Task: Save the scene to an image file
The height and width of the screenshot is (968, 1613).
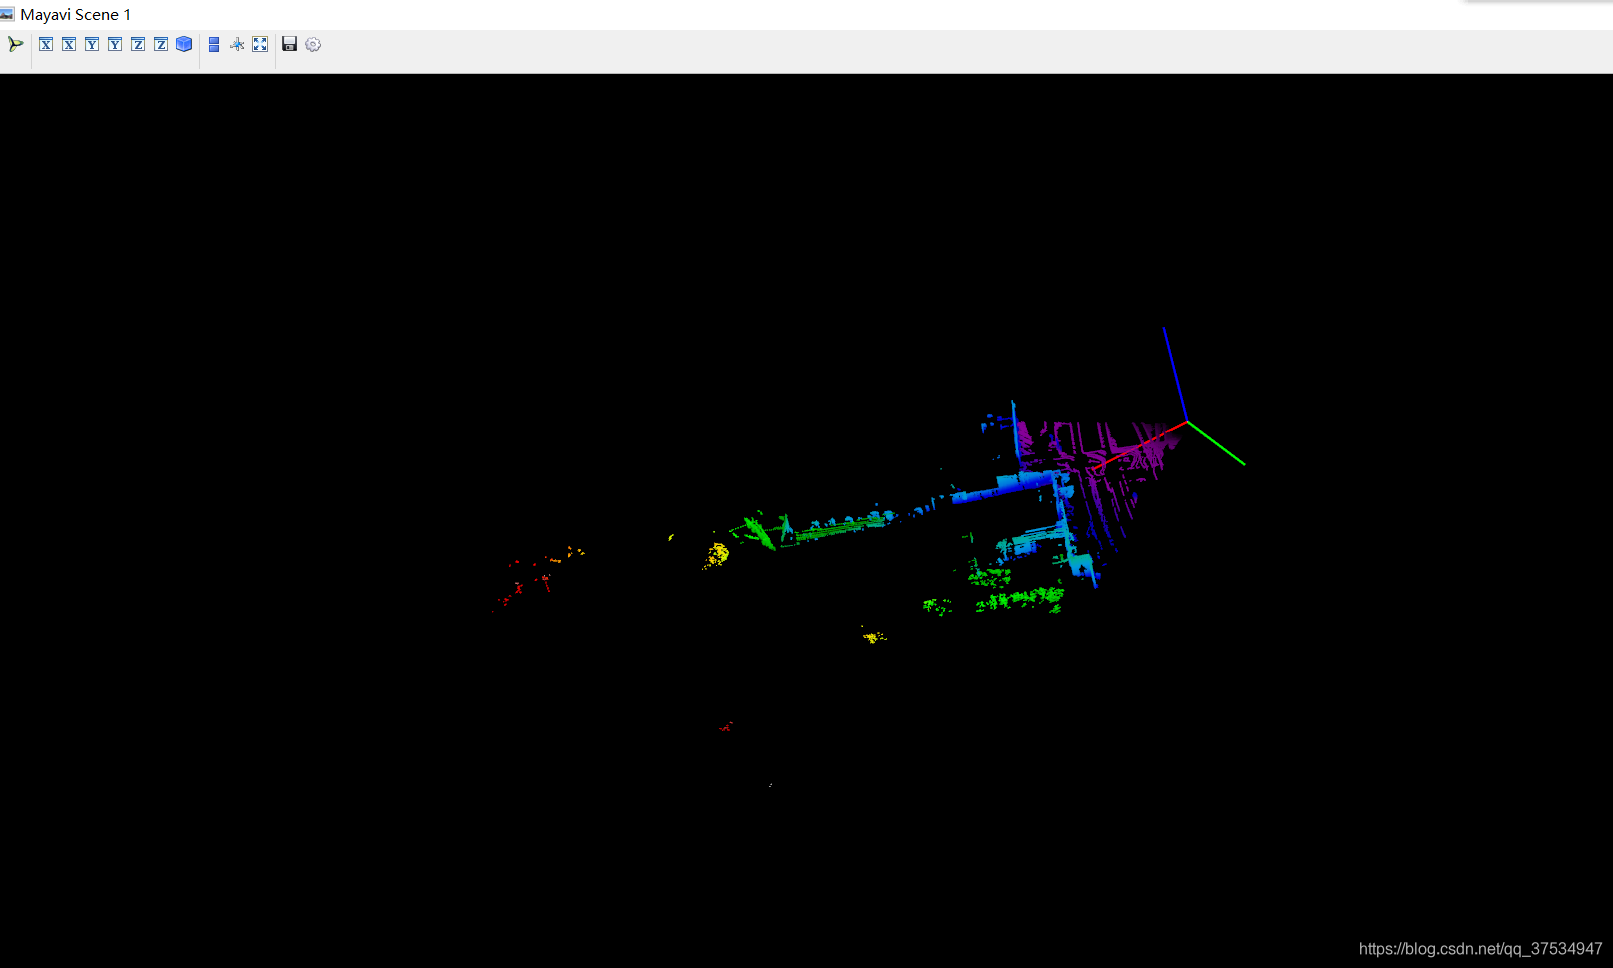Action: (289, 44)
